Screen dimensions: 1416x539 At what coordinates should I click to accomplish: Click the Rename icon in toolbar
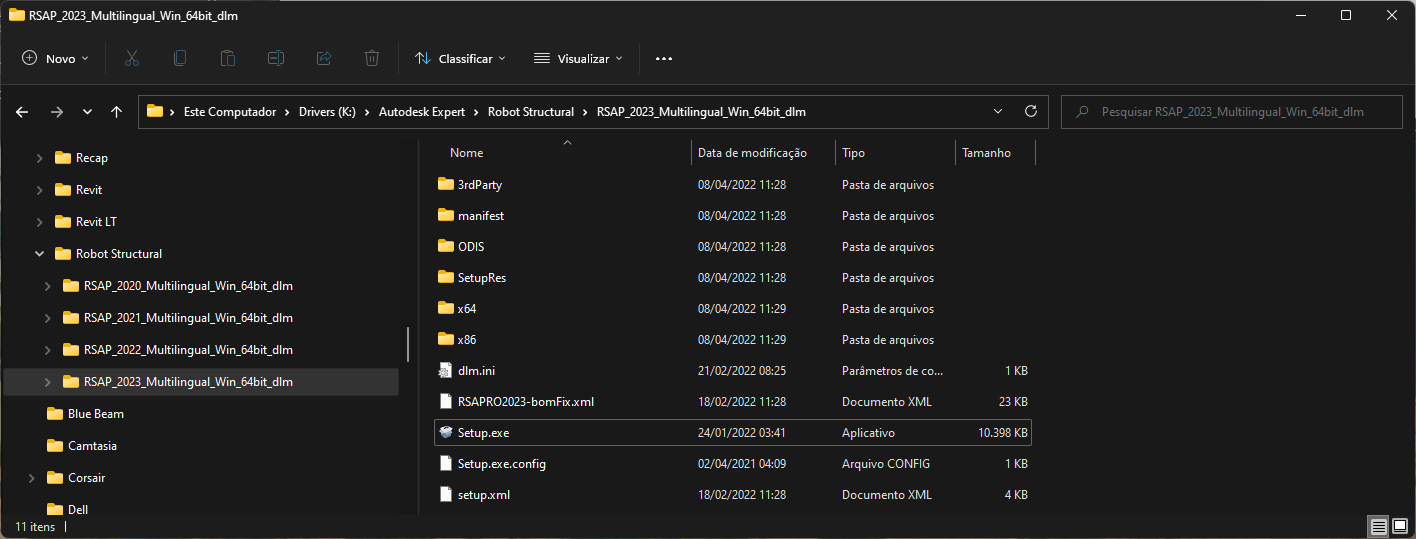tap(276, 59)
